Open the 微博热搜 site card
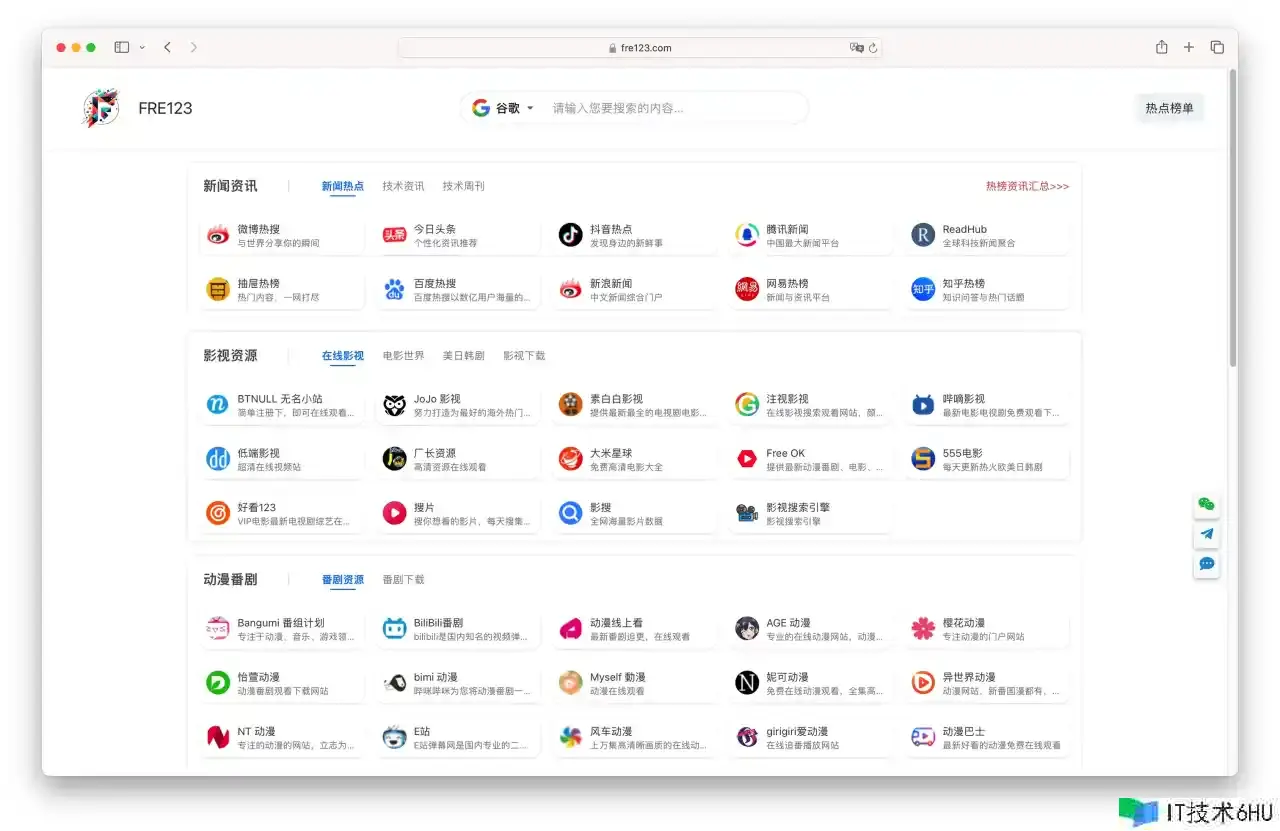 pyautogui.click(x=281, y=235)
